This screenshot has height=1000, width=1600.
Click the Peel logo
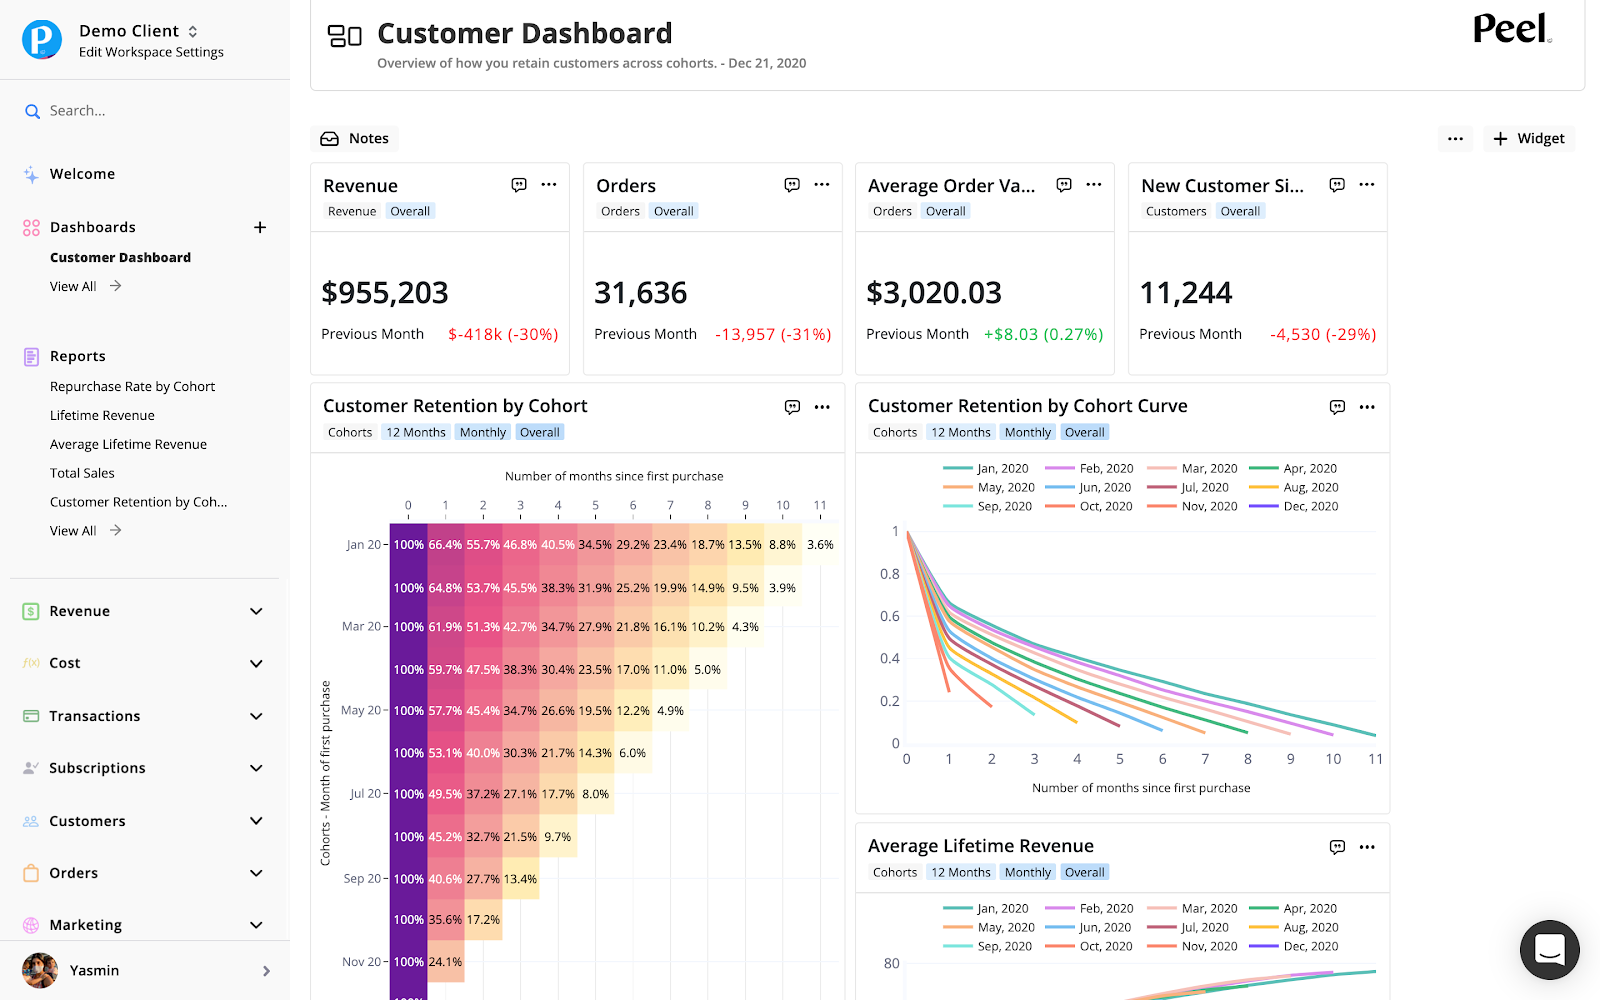click(x=1511, y=30)
